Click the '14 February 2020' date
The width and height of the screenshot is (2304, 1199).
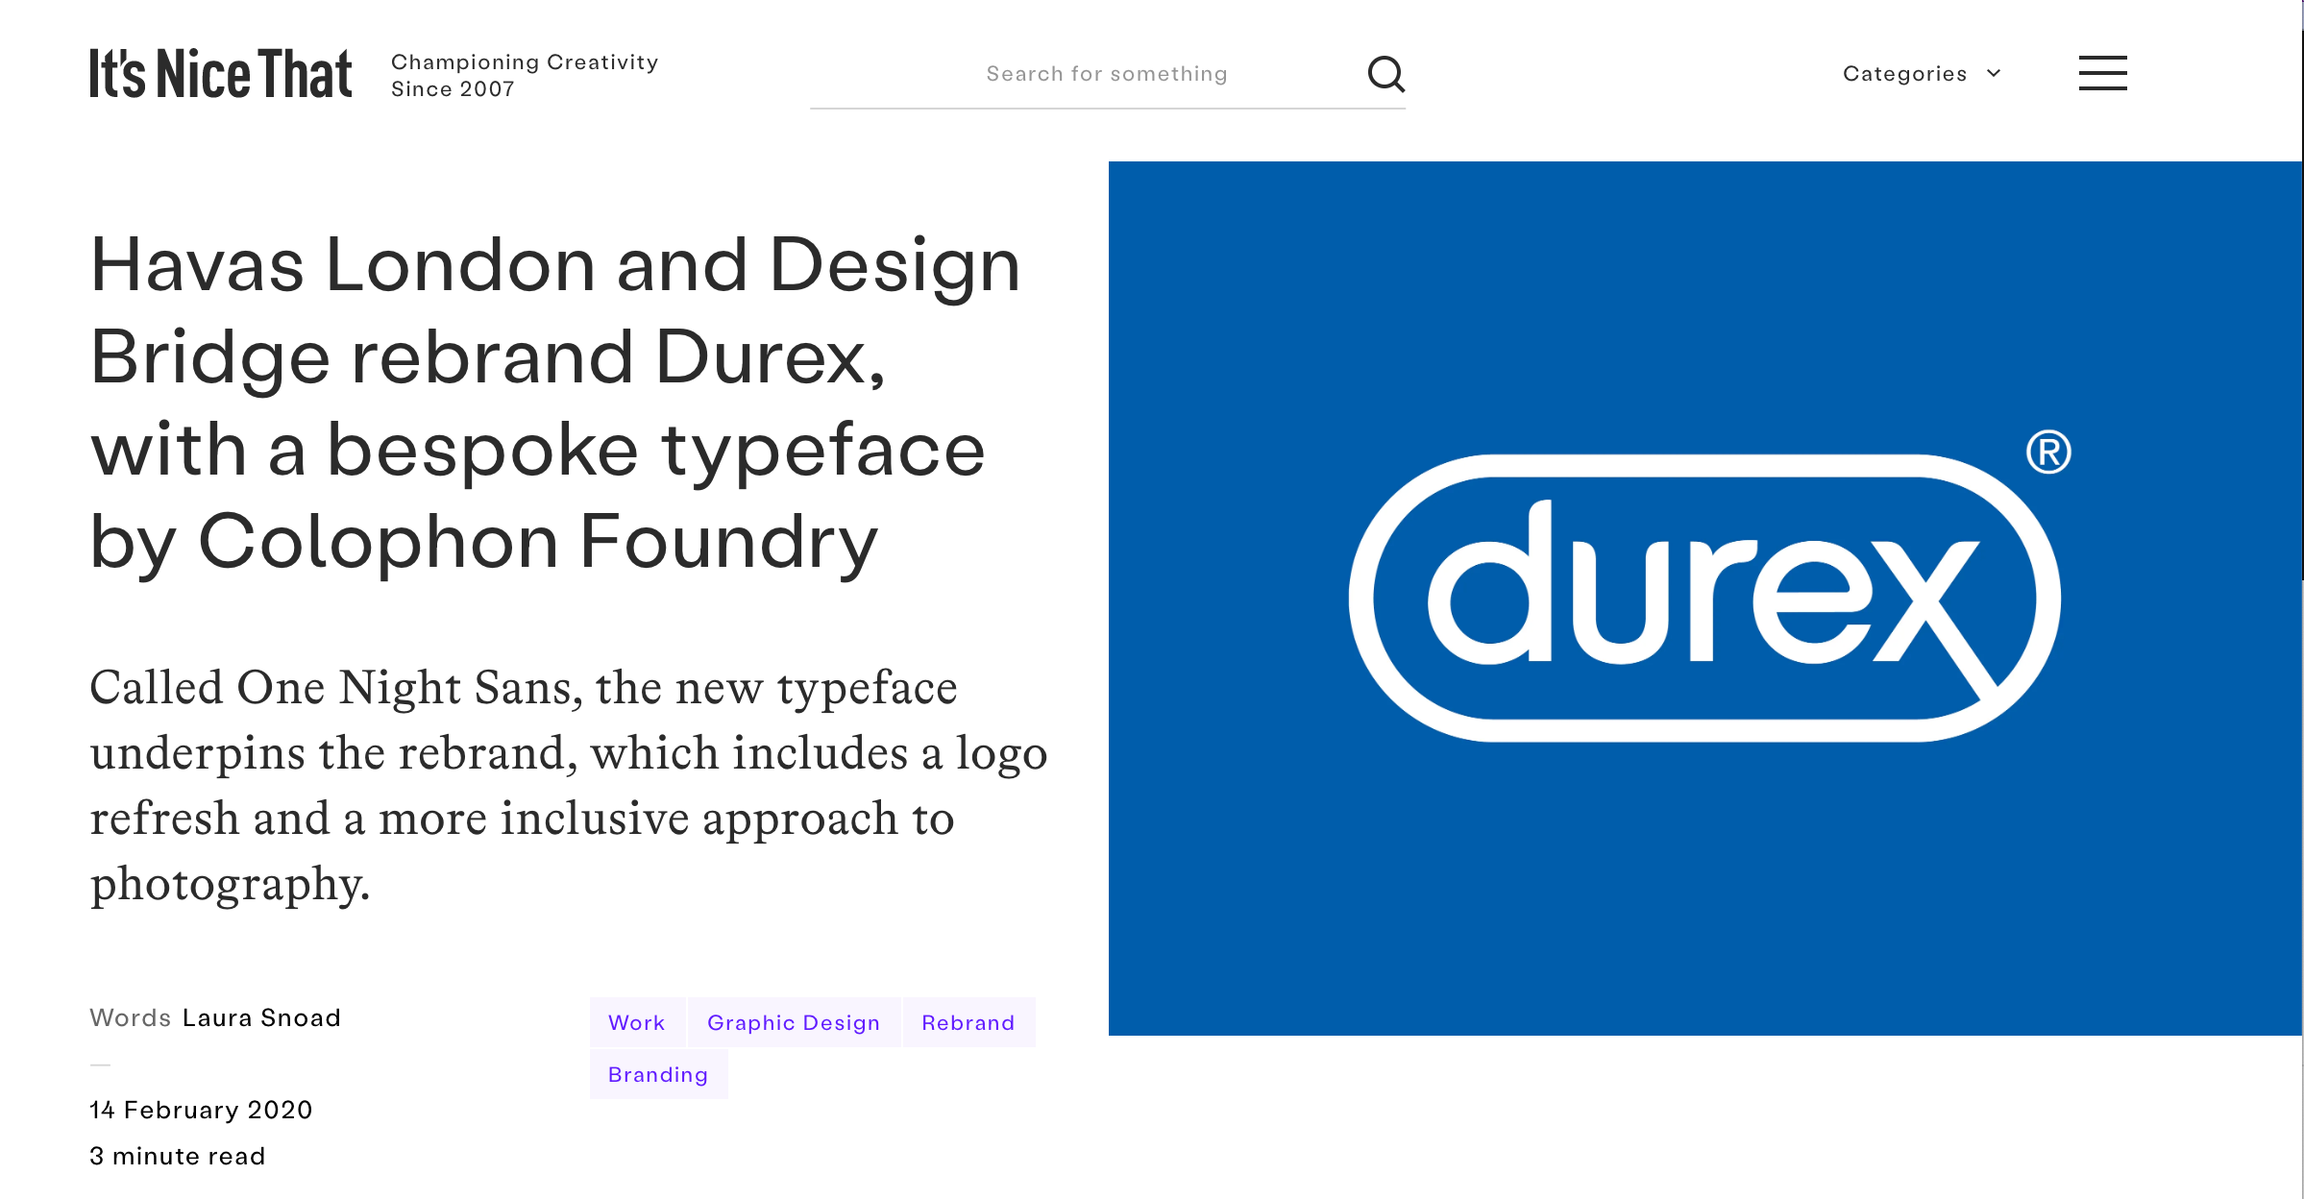point(201,1110)
